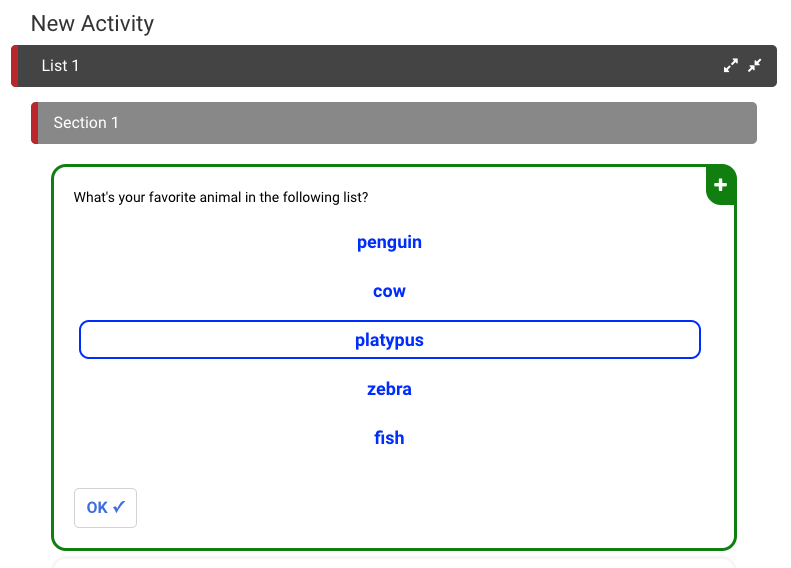Click the red marker strip on List 1 bar

point(15,66)
